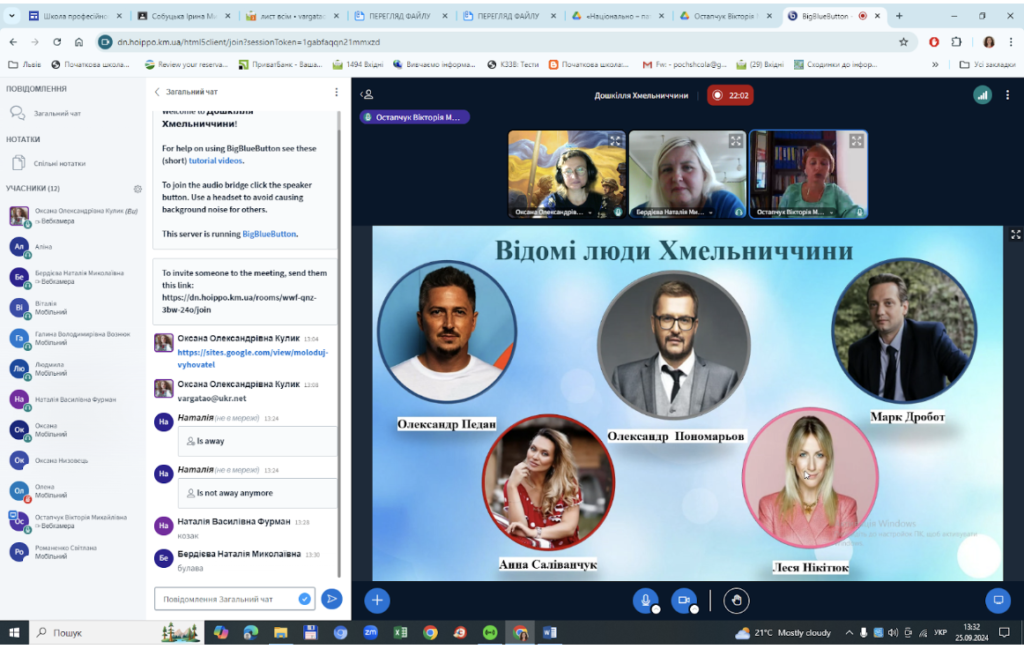Toggle the webcam sharing button
Viewport: 1024px width, 649px height.
click(684, 601)
